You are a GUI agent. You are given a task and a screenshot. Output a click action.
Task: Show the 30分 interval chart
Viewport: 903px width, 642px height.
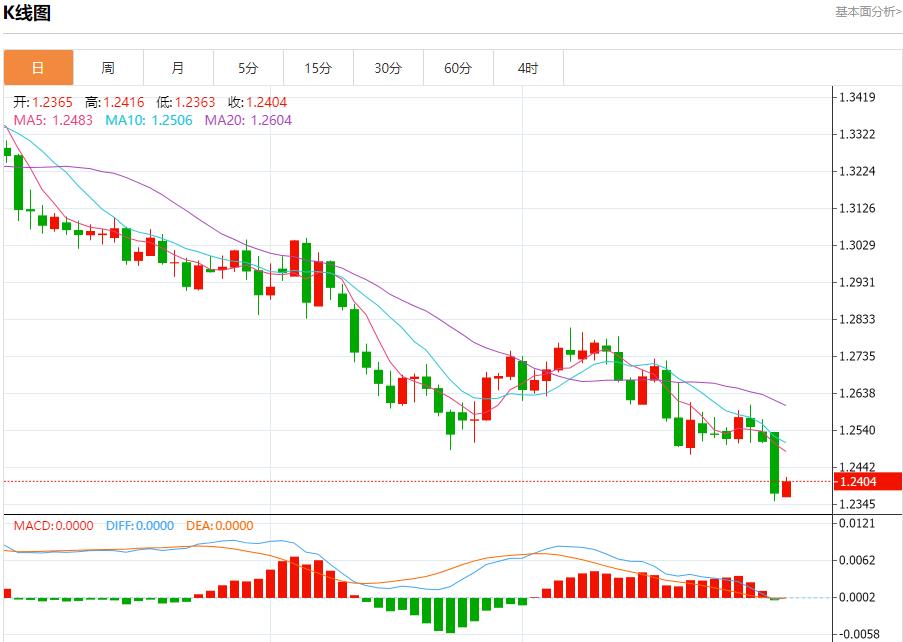click(x=388, y=68)
